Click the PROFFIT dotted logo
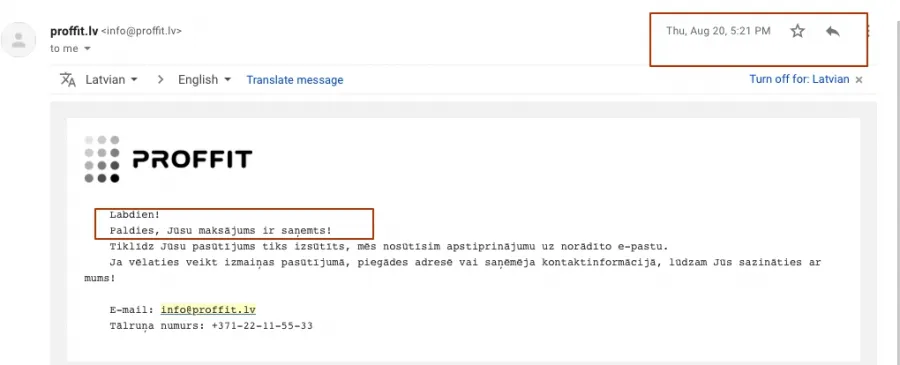 (x=168, y=159)
